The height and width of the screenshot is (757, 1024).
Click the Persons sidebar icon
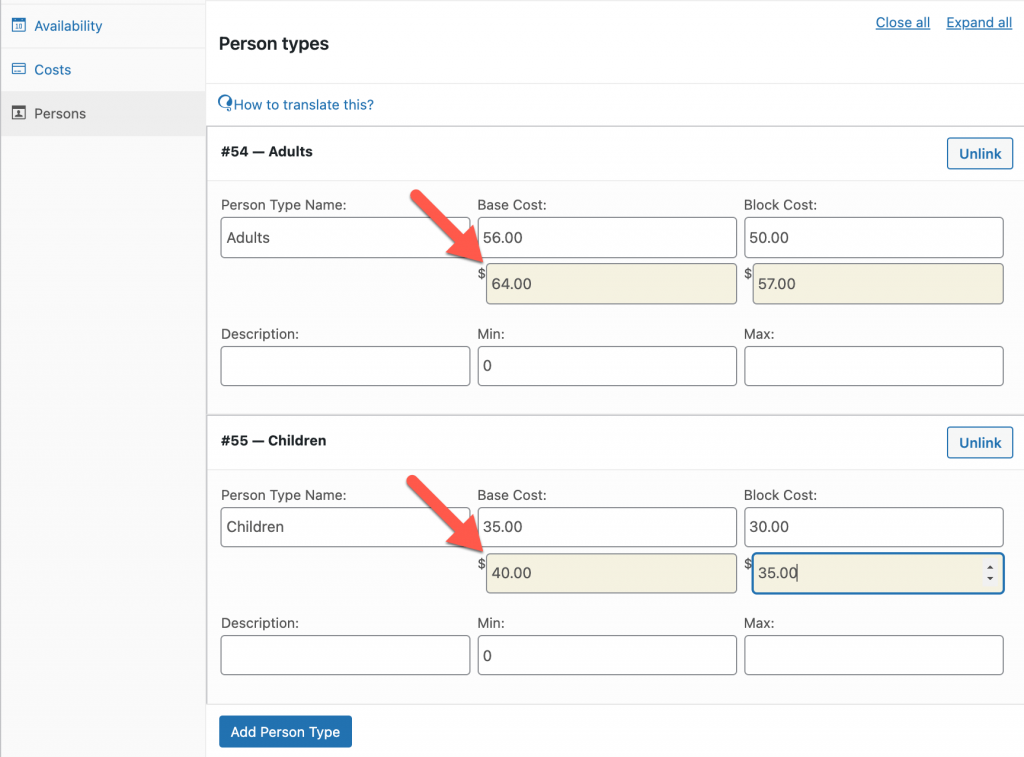coord(19,113)
